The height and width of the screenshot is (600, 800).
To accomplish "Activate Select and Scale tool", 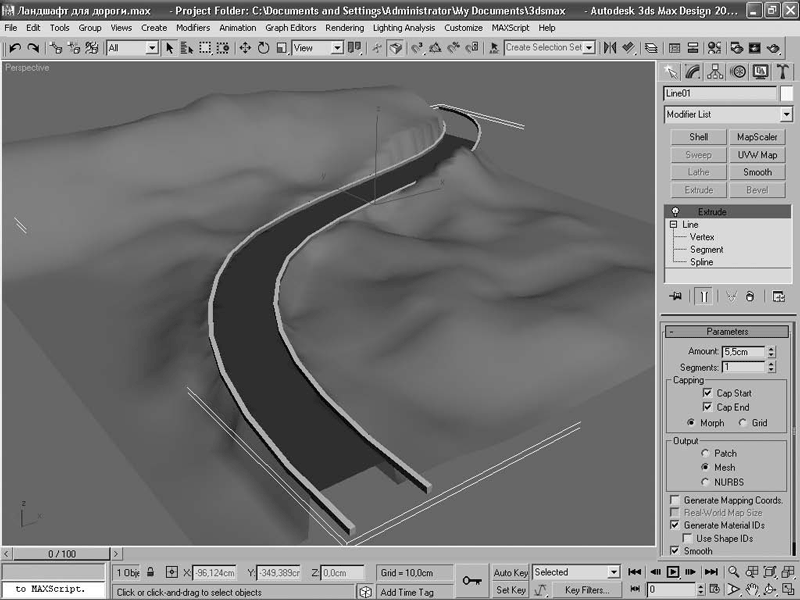I will pos(281,48).
